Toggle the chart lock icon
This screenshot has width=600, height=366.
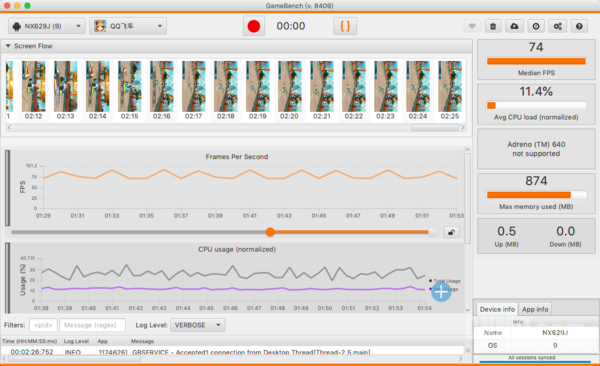(x=452, y=232)
